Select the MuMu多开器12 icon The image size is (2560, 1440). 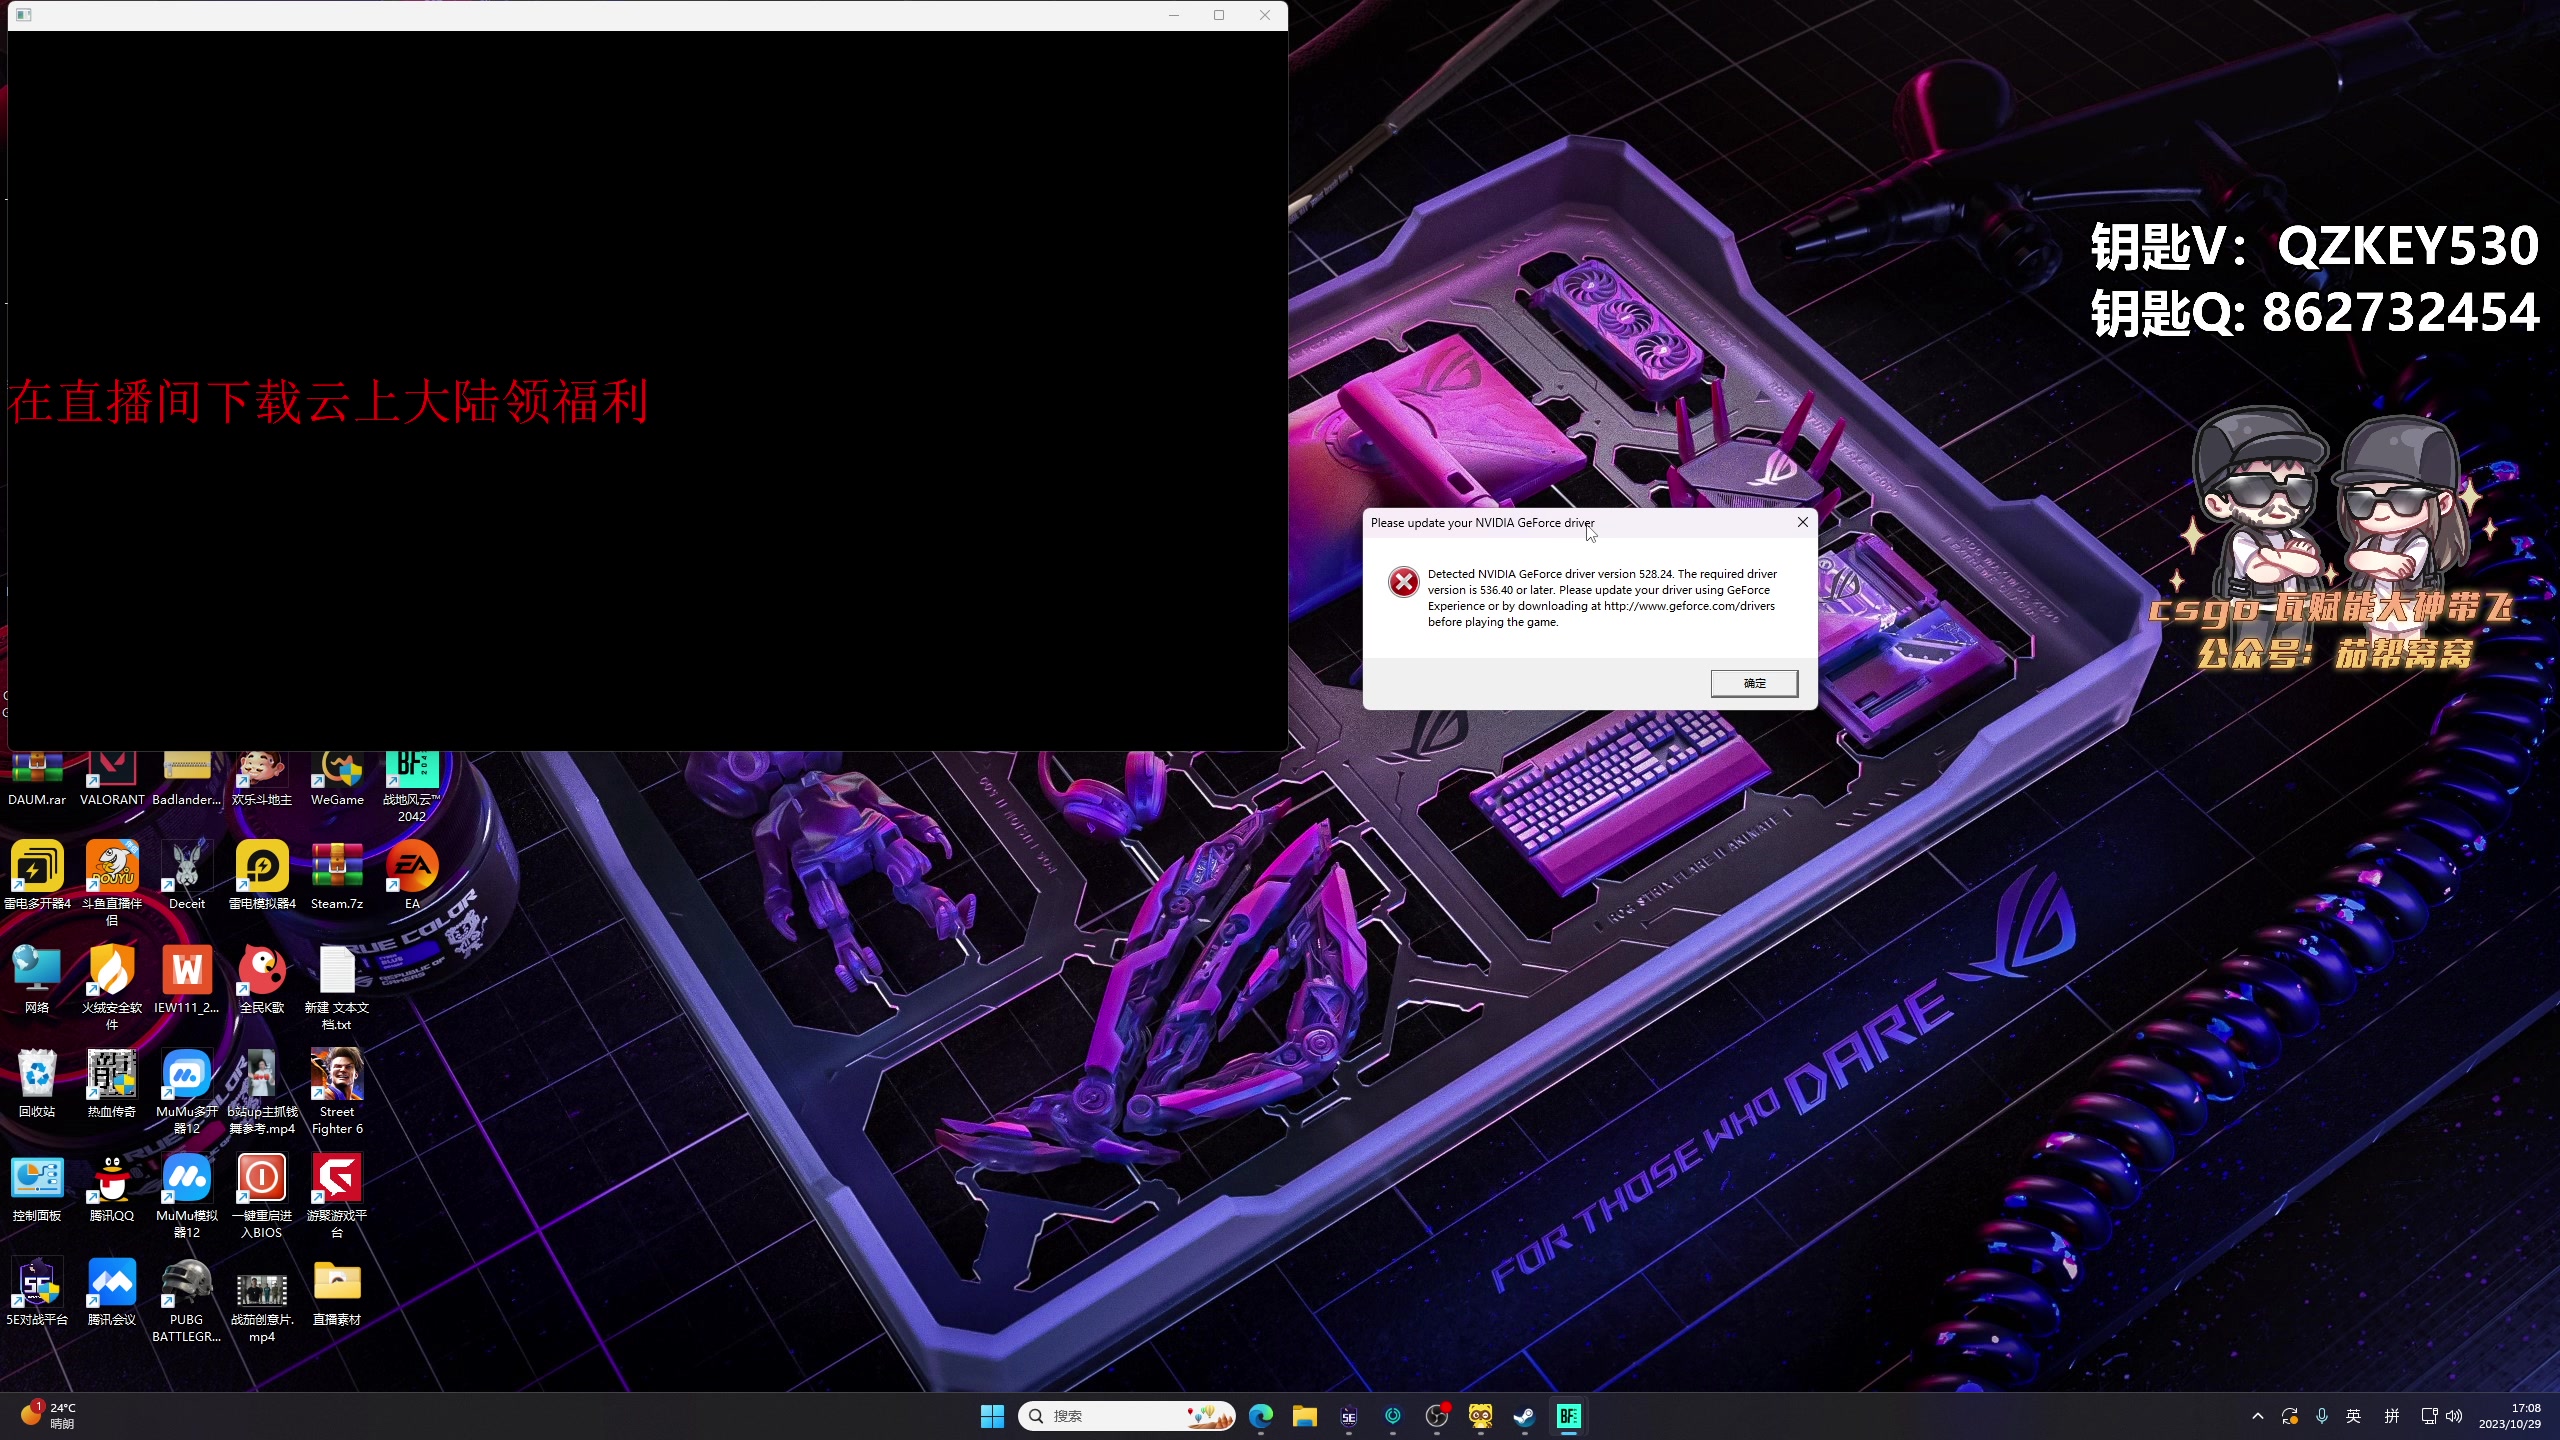tap(187, 1092)
